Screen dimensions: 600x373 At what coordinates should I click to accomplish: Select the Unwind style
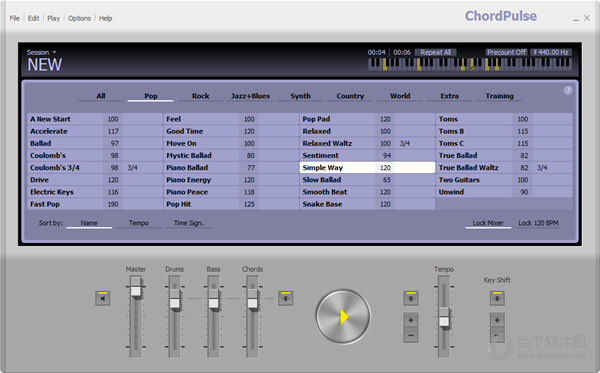(x=504, y=192)
